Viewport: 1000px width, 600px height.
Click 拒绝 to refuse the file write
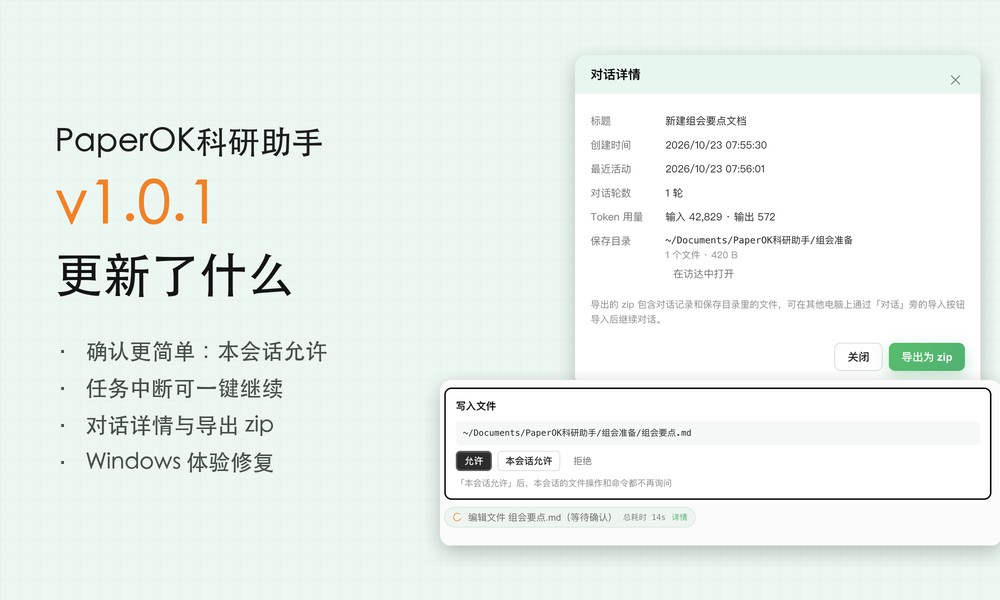[x=582, y=460]
